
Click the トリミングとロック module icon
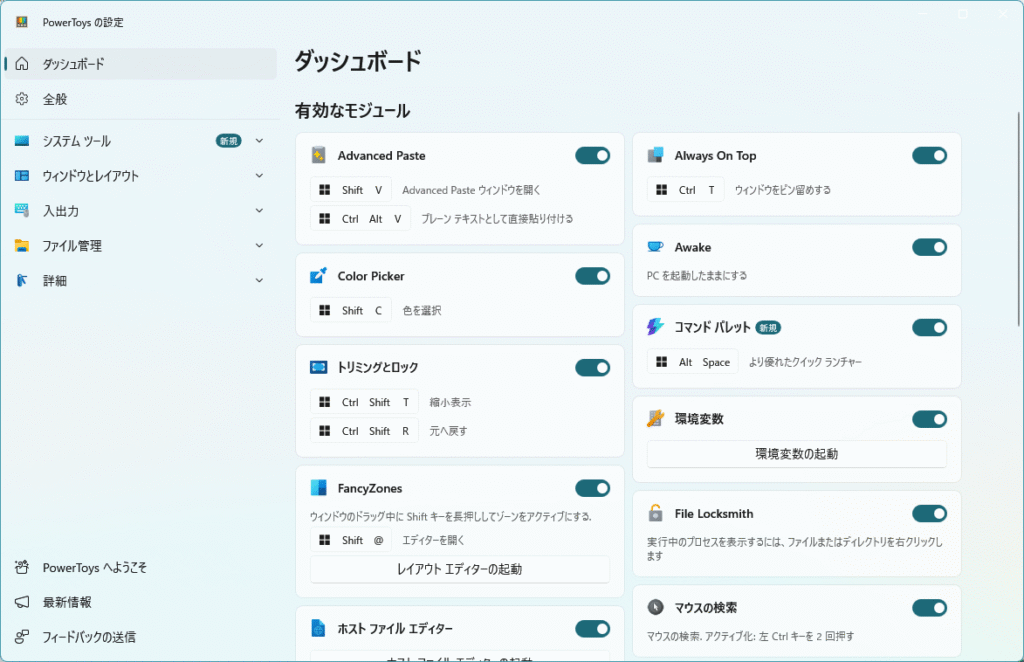(x=318, y=367)
